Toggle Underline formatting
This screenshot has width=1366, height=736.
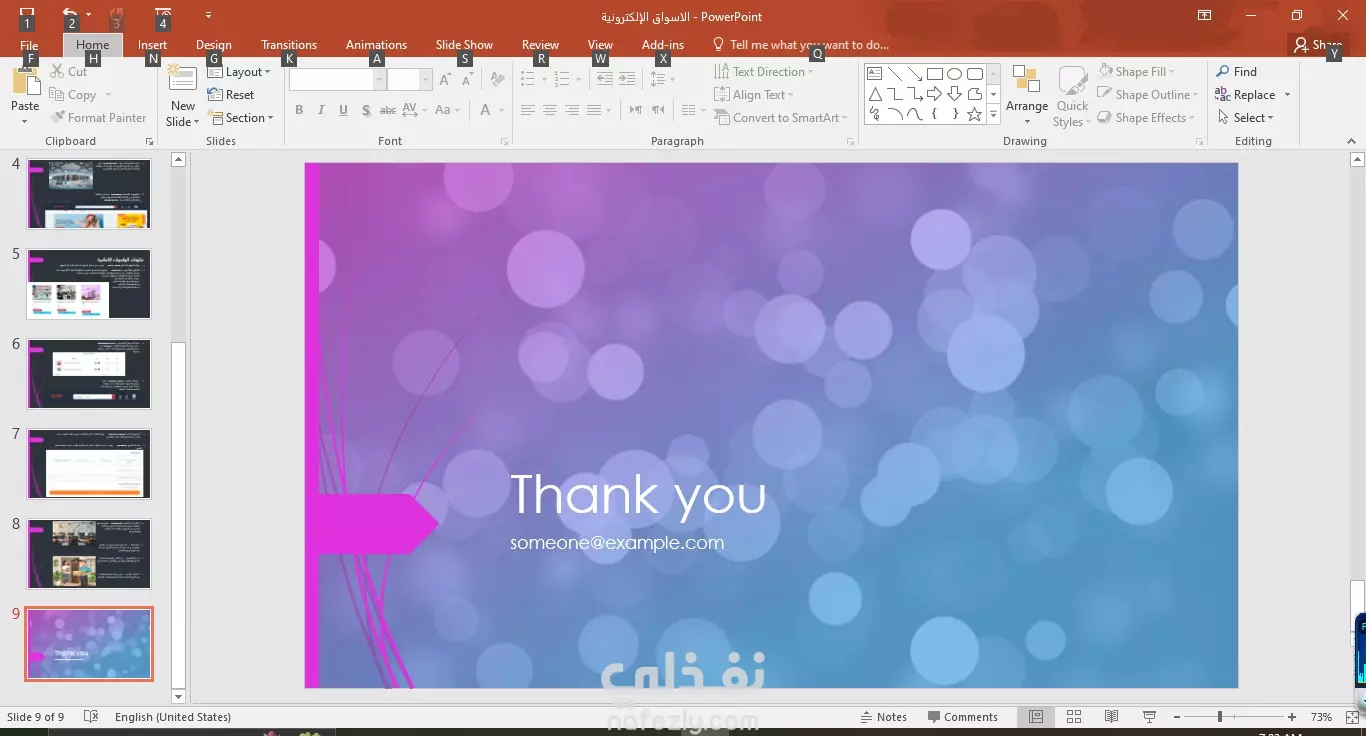(x=343, y=110)
